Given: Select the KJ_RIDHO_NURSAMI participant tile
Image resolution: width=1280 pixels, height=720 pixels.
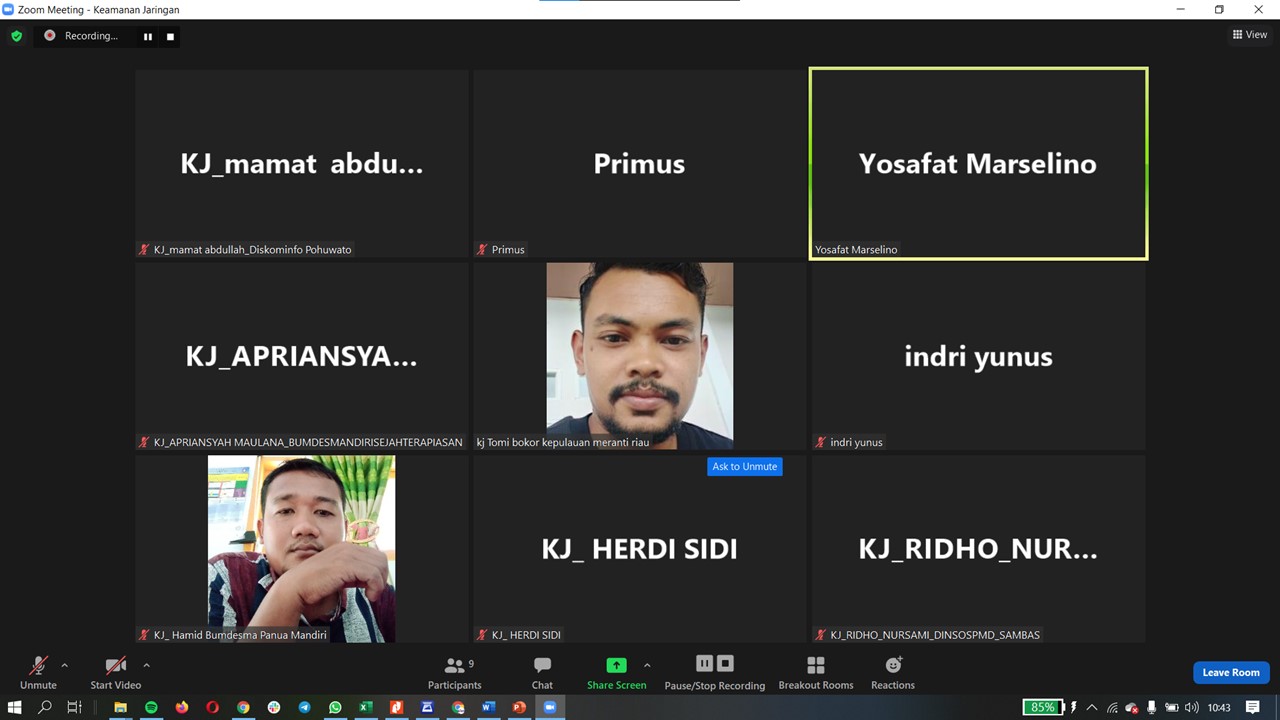Looking at the screenshot, I should 978,549.
